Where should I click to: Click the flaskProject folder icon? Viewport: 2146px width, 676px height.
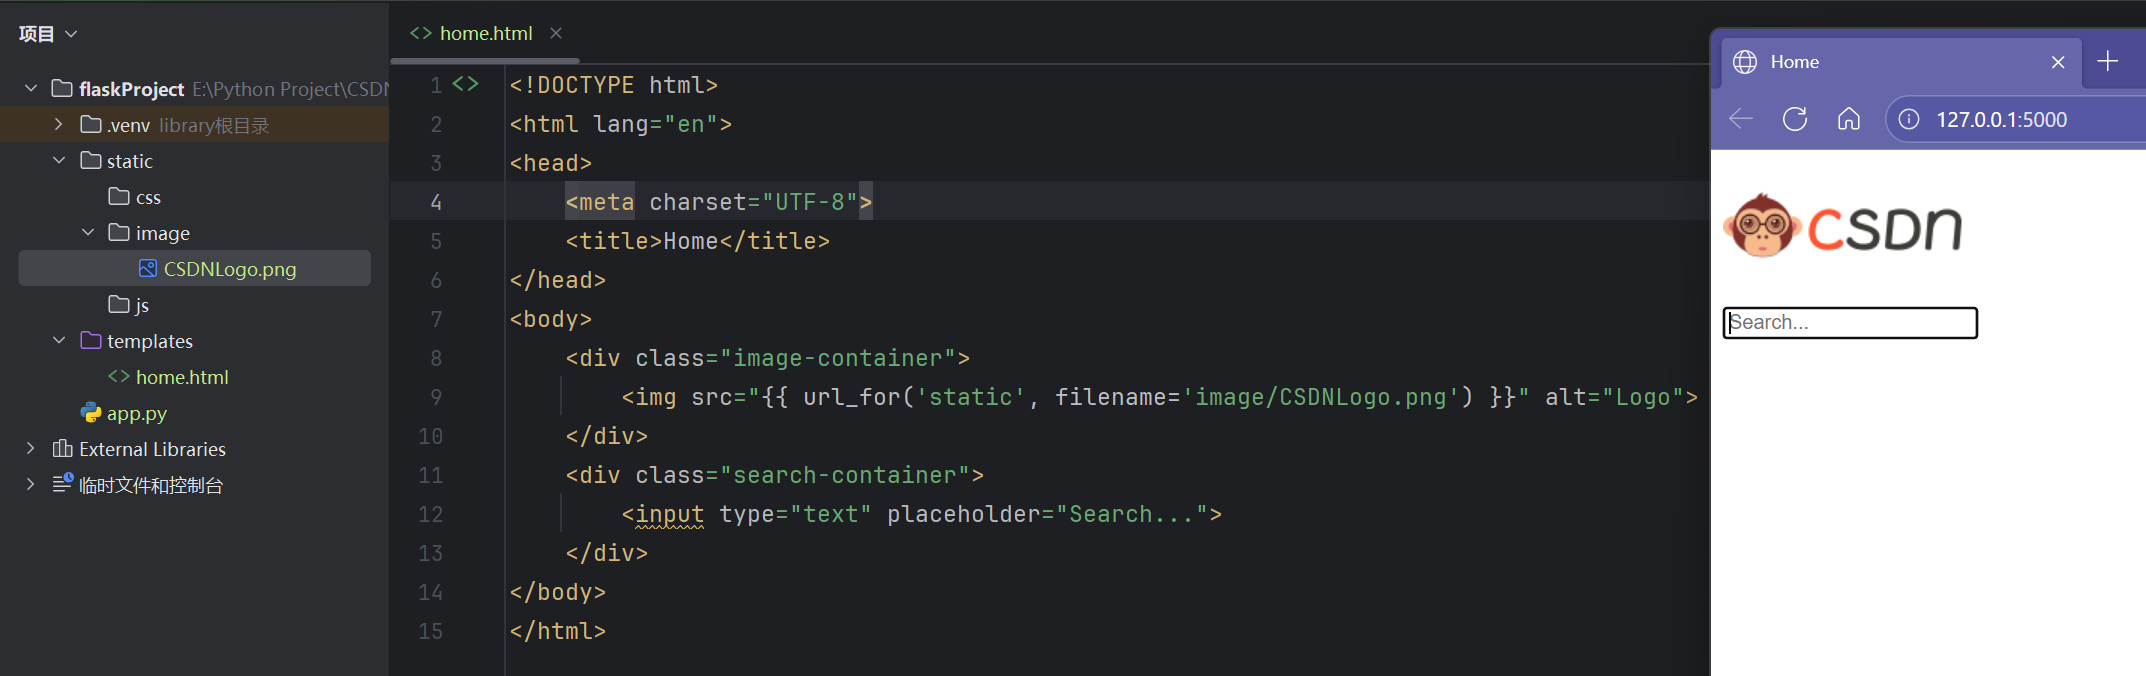[62, 89]
